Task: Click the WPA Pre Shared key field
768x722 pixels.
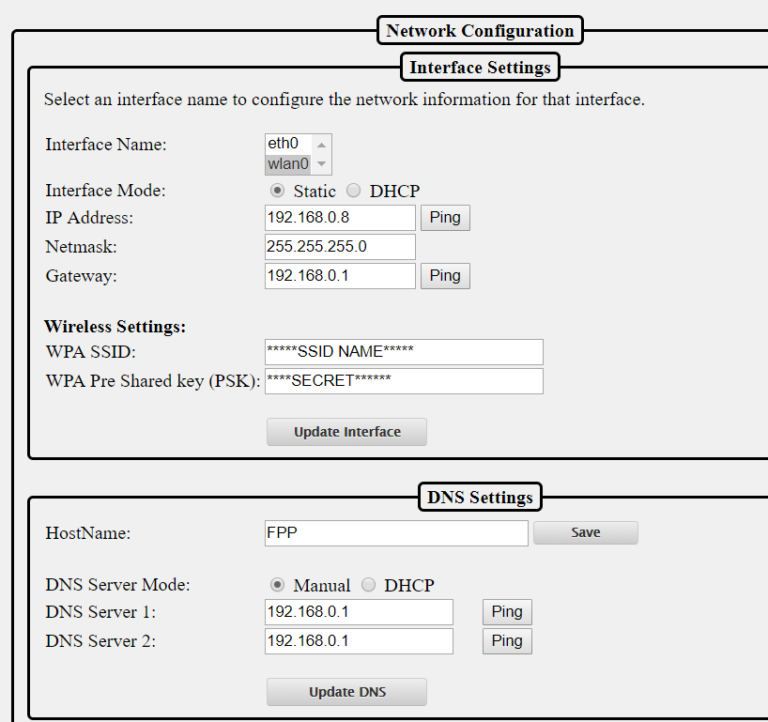Action: 403,381
